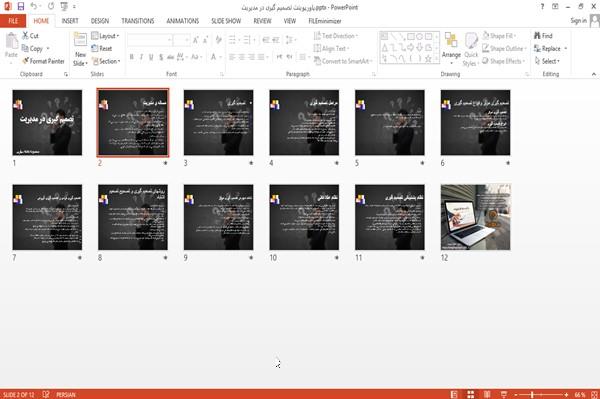Click the Save icon in quick access toolbar

coord(21,6)
